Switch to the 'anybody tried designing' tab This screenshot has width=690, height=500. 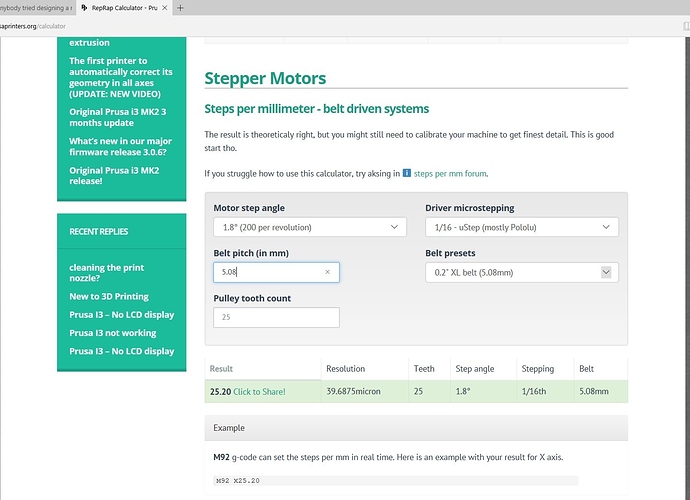[37, 8]
